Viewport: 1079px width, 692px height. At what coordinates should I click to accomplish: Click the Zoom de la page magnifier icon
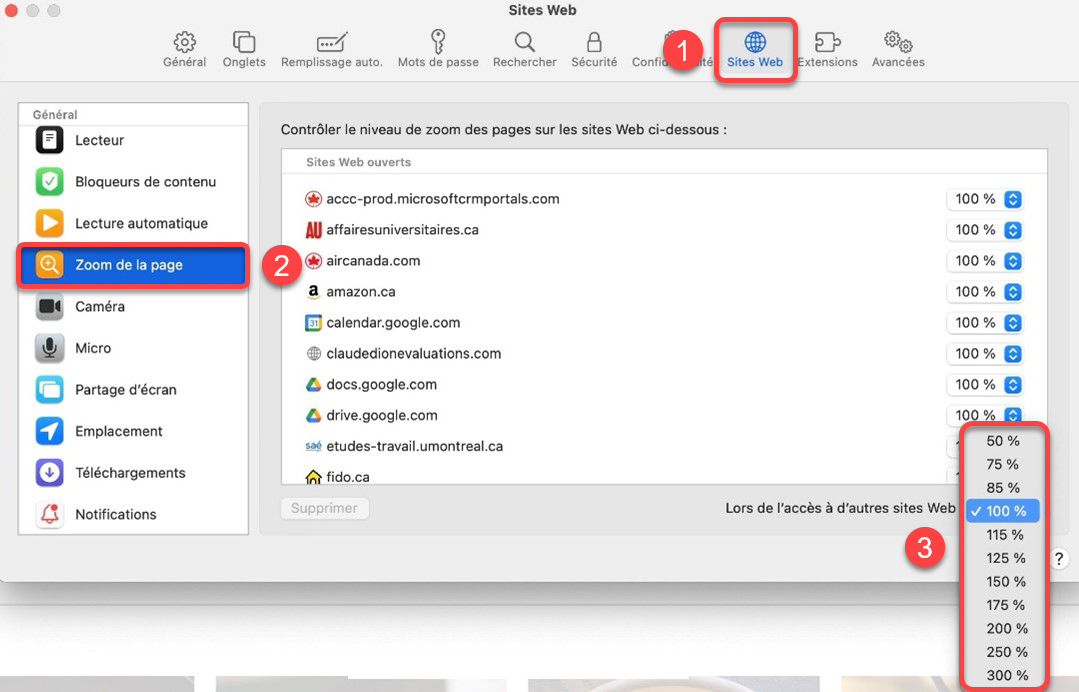click(x=50, y=265)
